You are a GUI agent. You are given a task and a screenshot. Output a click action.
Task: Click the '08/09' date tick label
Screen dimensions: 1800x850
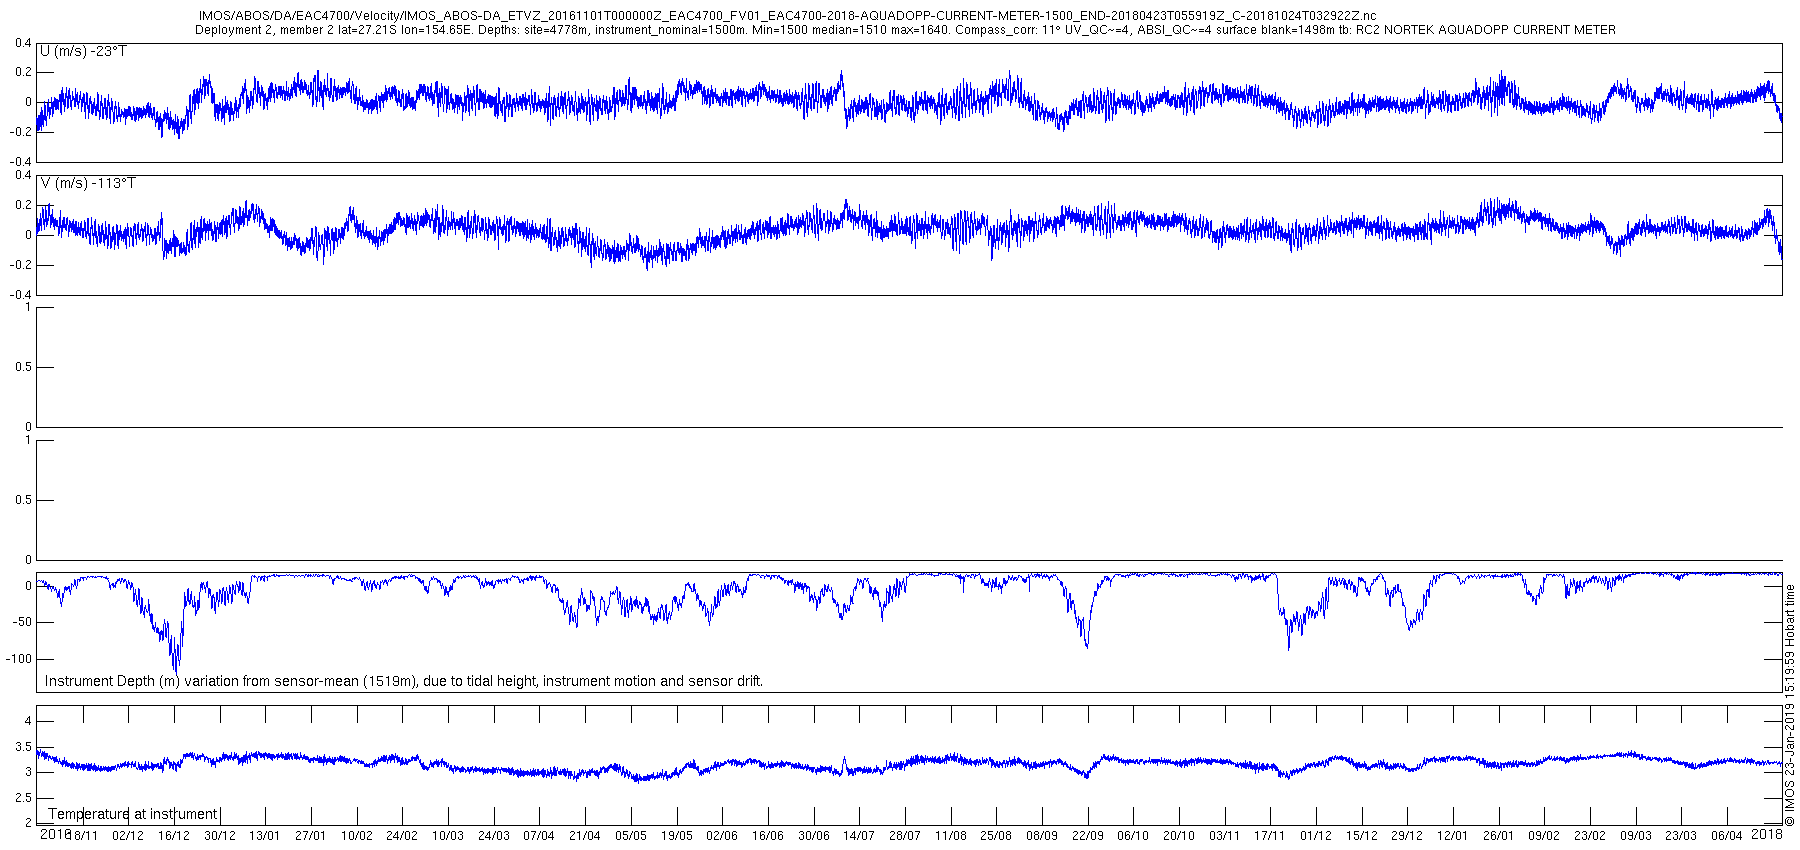pos(1042,836)
